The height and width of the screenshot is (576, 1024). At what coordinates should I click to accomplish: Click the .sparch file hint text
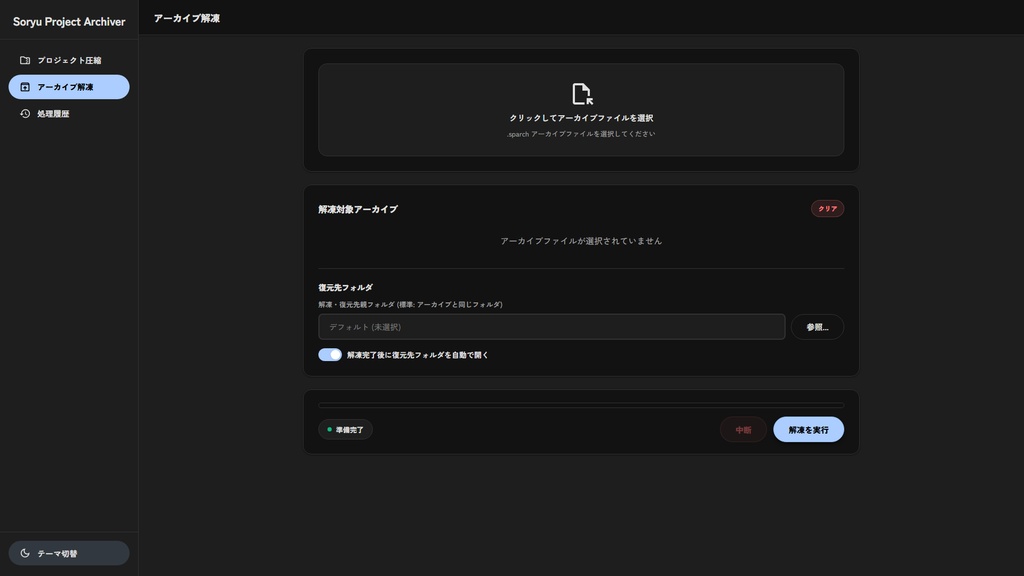point(581,134)
